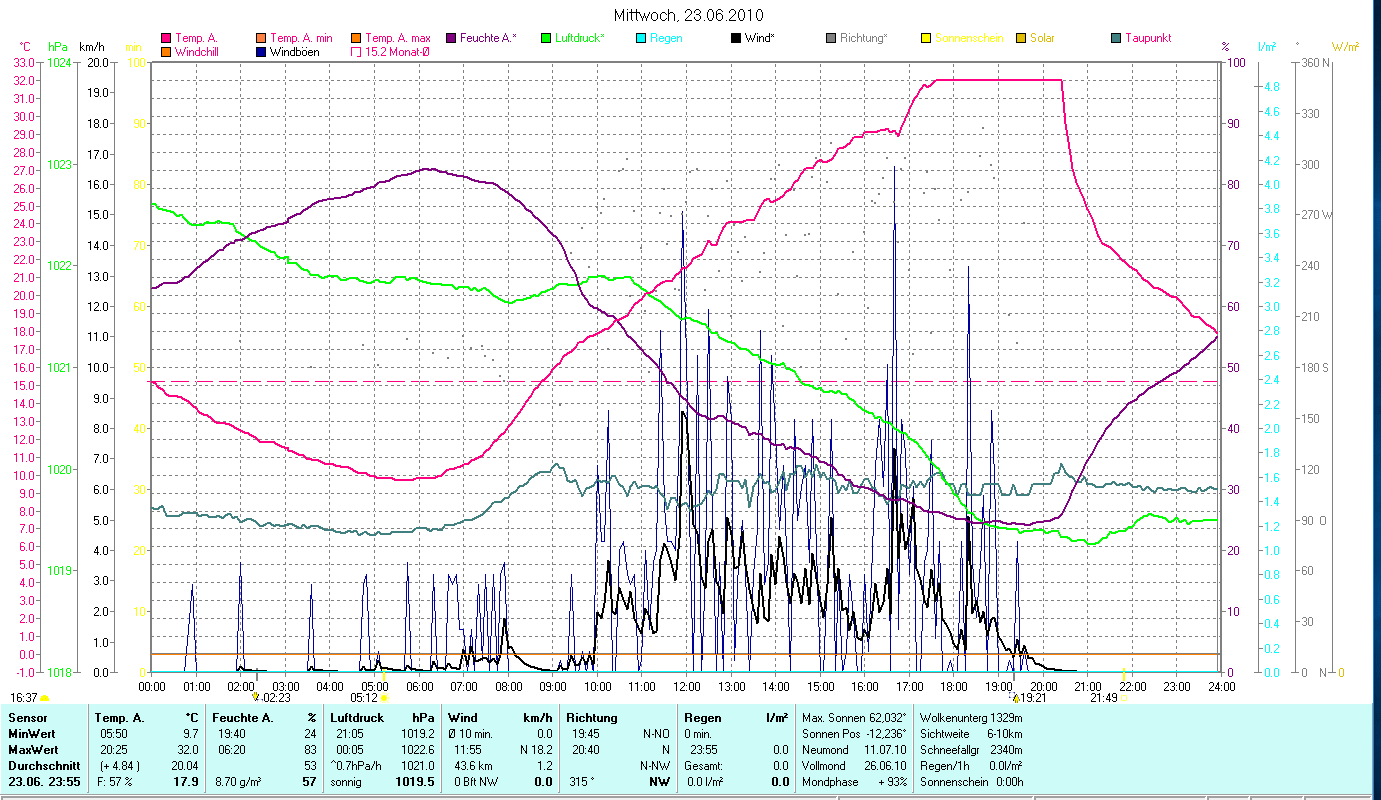1381x800 pixels.
Task: Click the Richtung gray legend icon
Action: point(830,38)
